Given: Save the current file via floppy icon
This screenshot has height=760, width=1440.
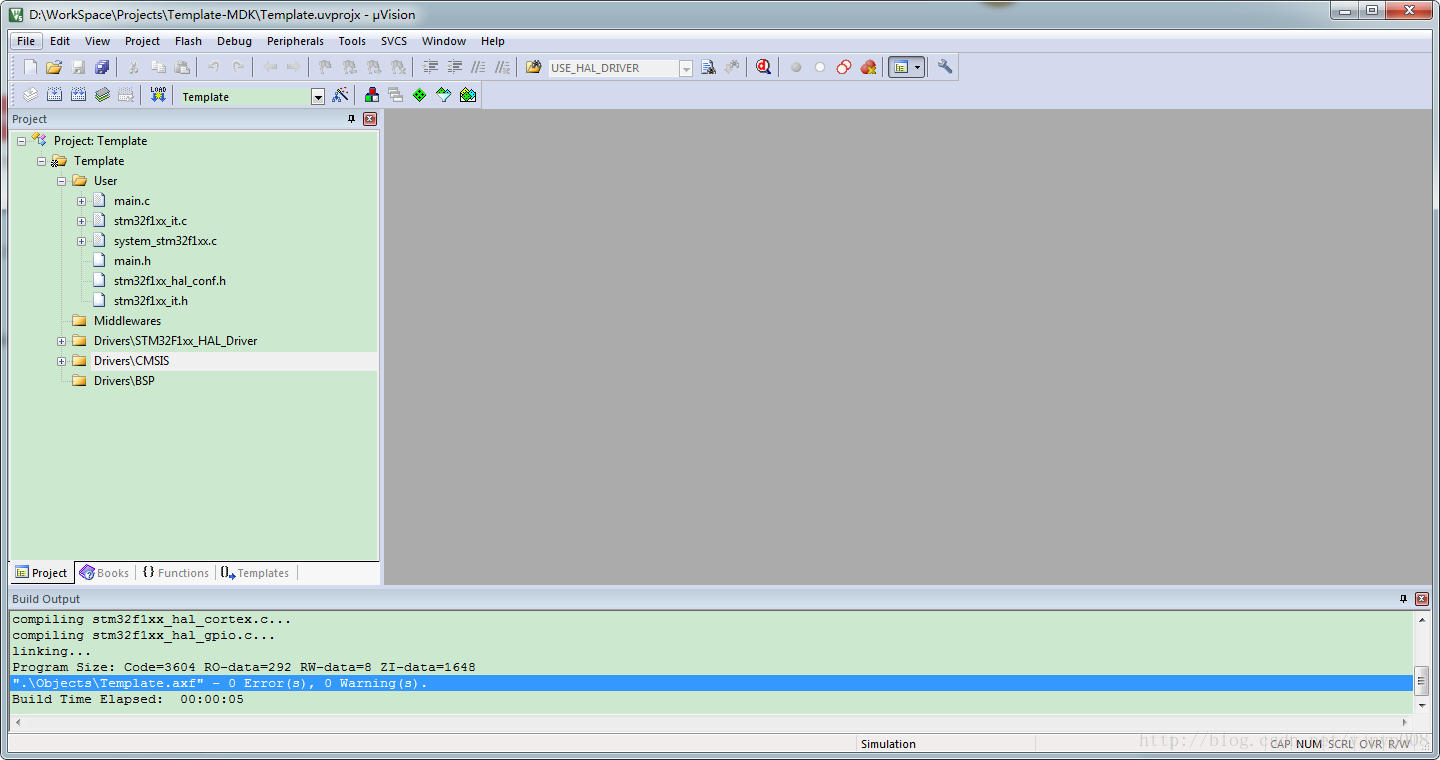Looking at the screenshot, I should (78, 67).
